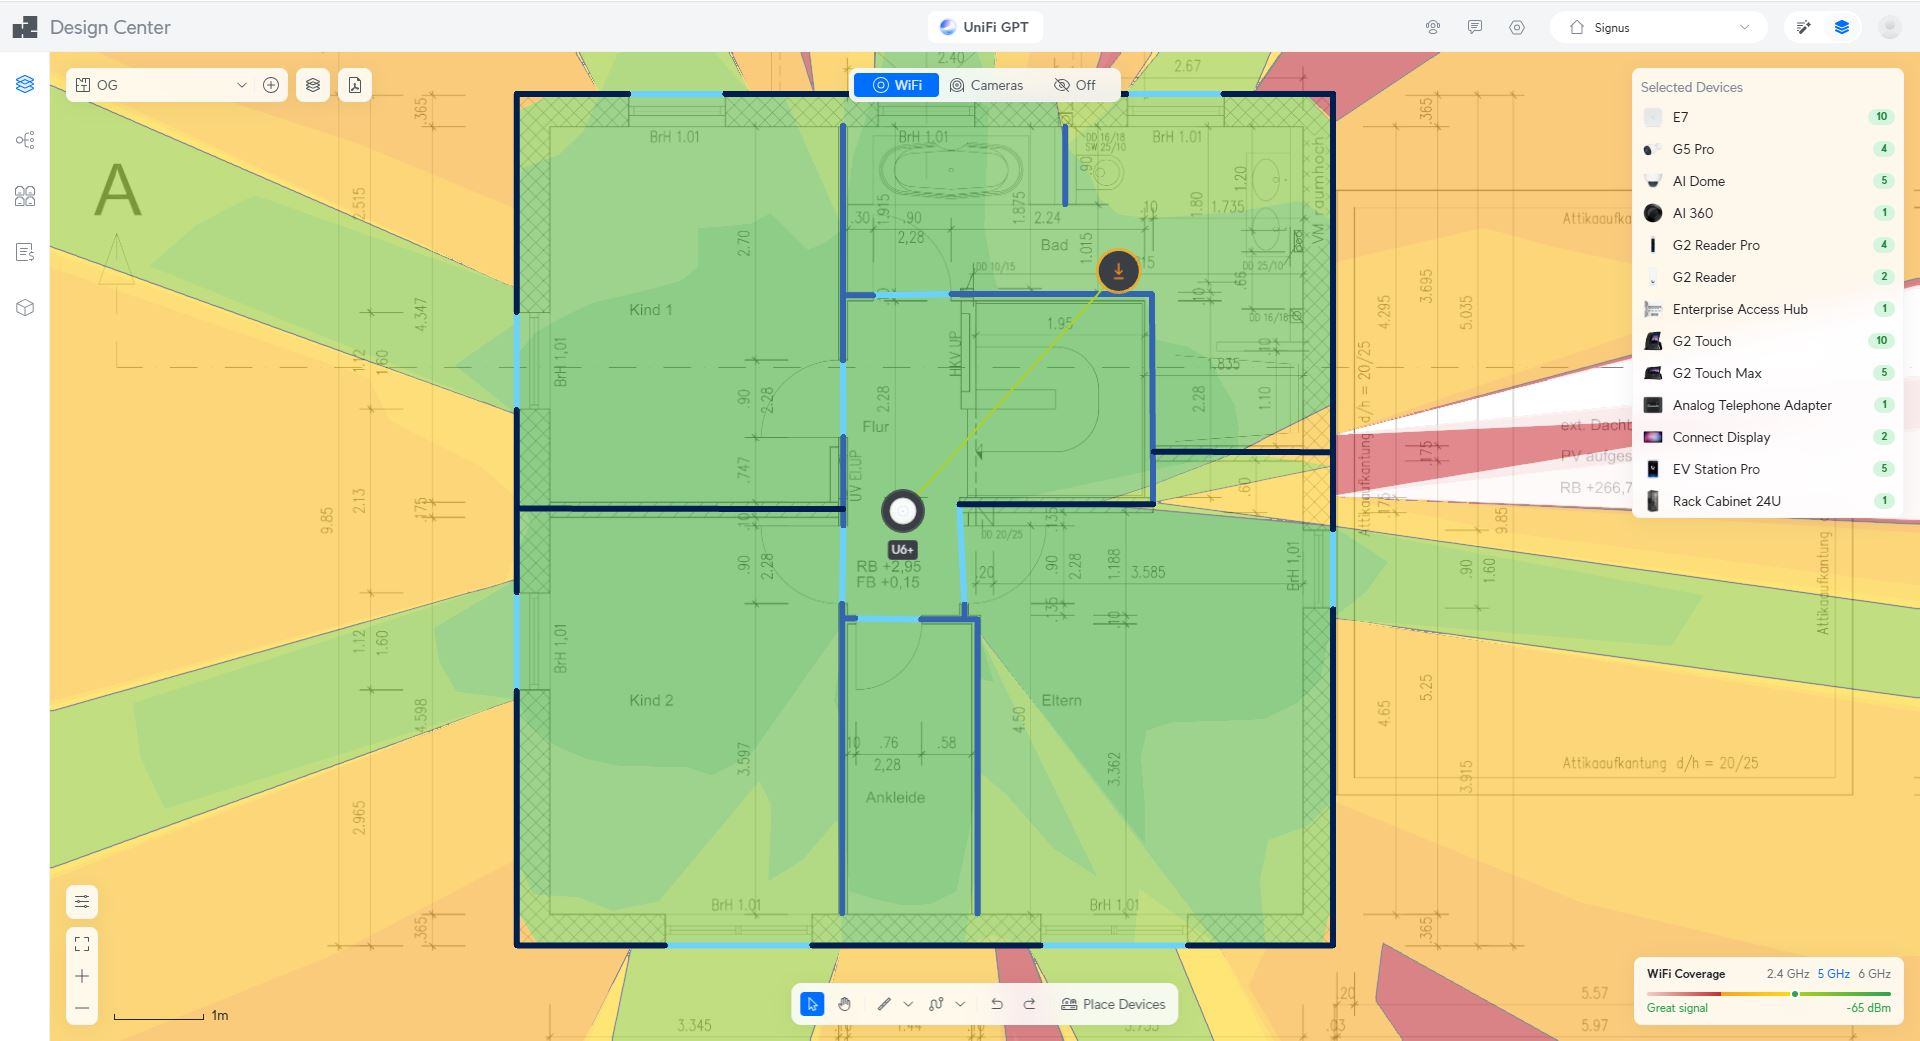Open UniFi GPT assistant
This screenshot has width=1920, height=1041.
click(x=985, y=27)
